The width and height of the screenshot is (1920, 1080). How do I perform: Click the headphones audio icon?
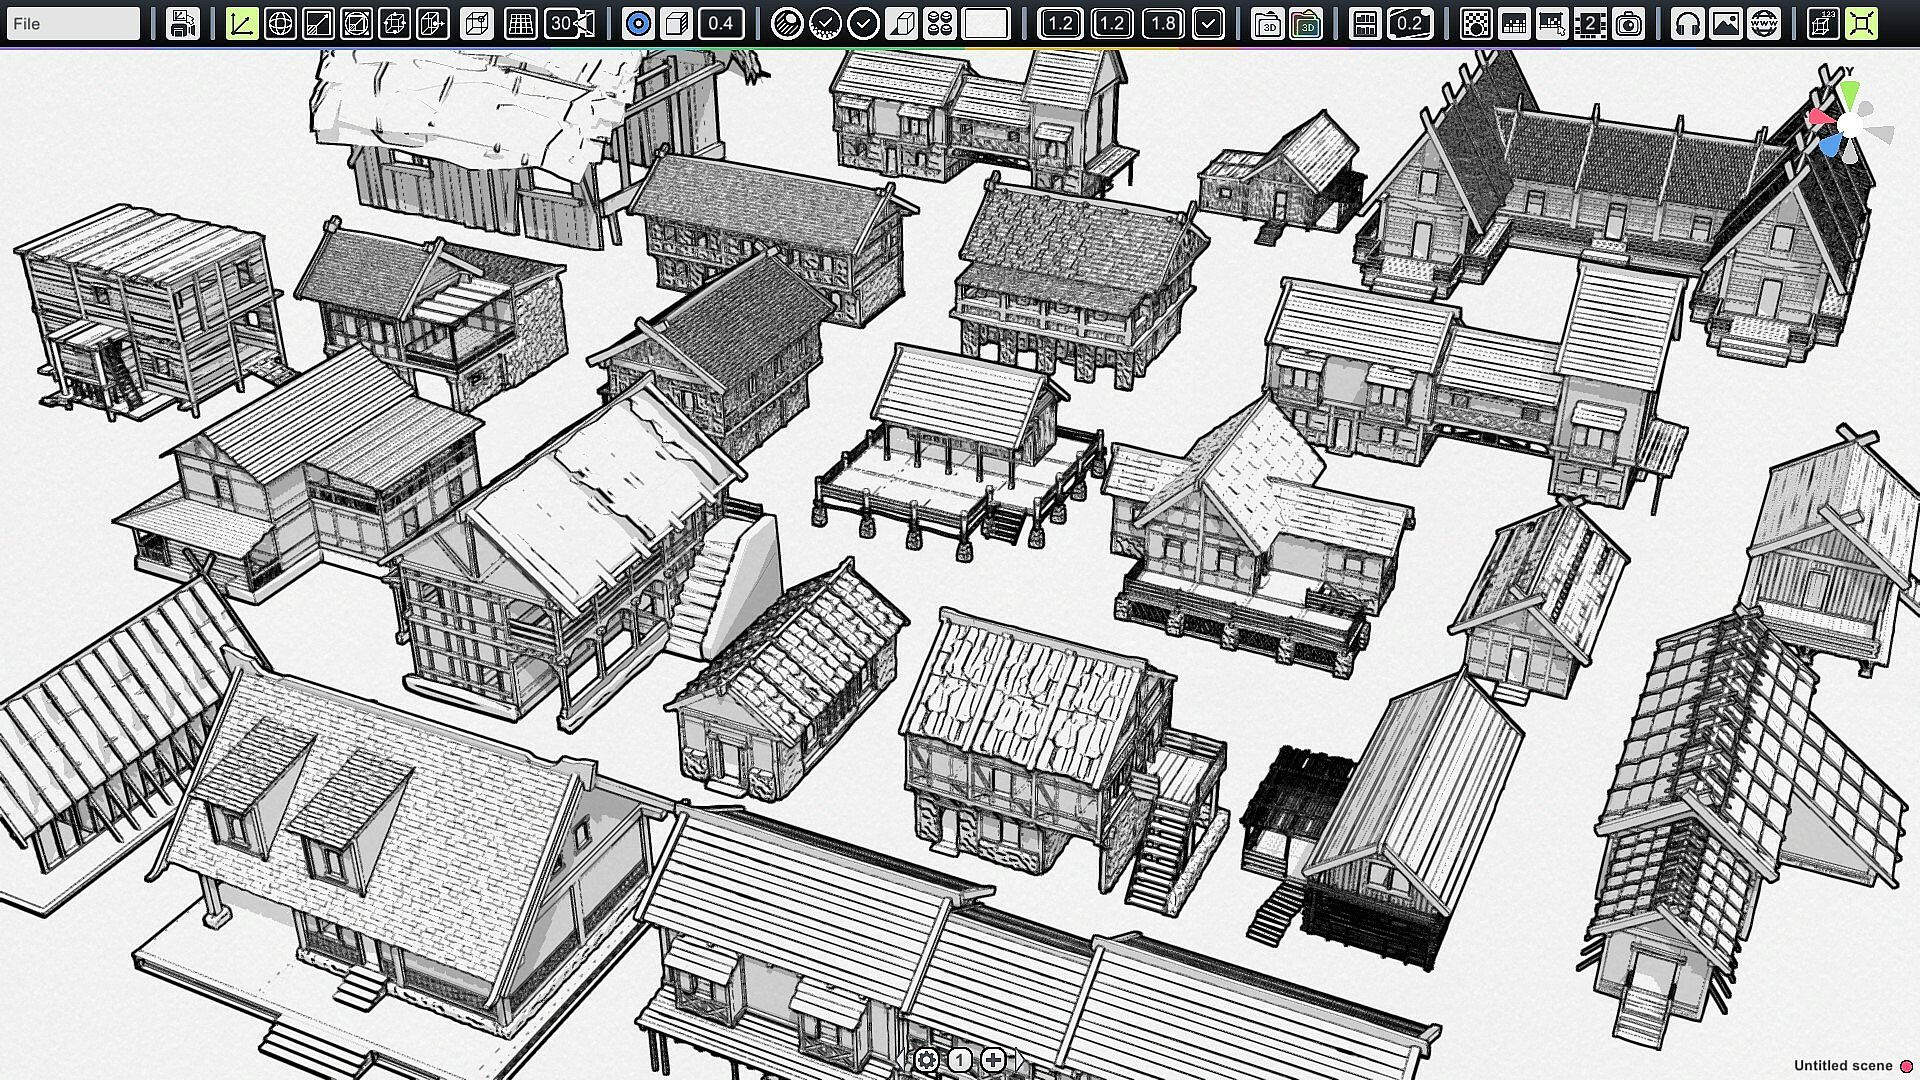1688,23
